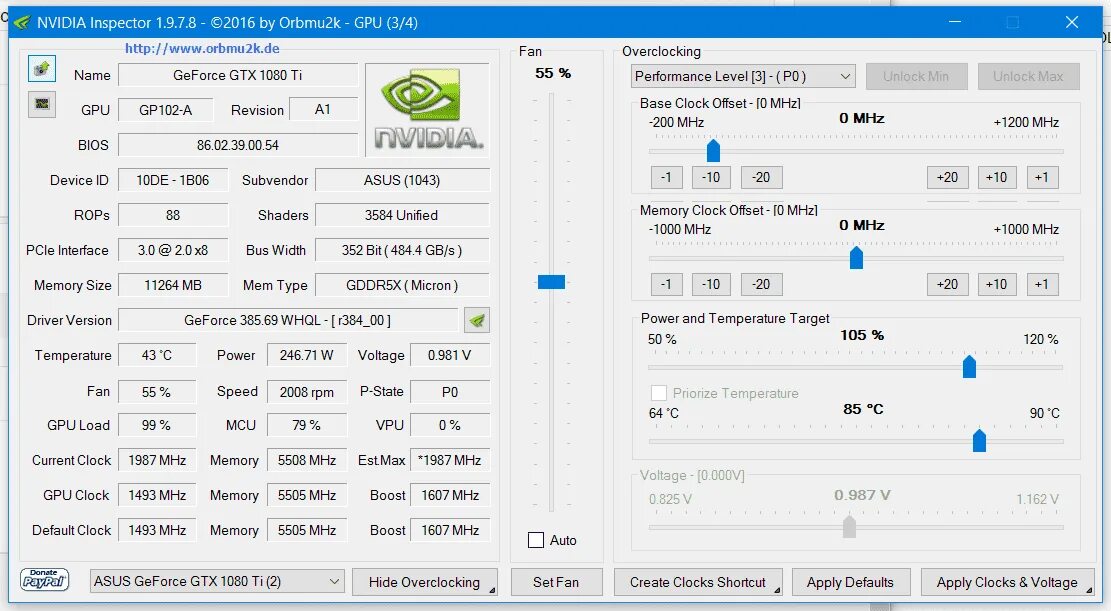The image size is (1111, 611).
Task: Click -20 under Base Clock Offset
Action: (x=761, y=177)
